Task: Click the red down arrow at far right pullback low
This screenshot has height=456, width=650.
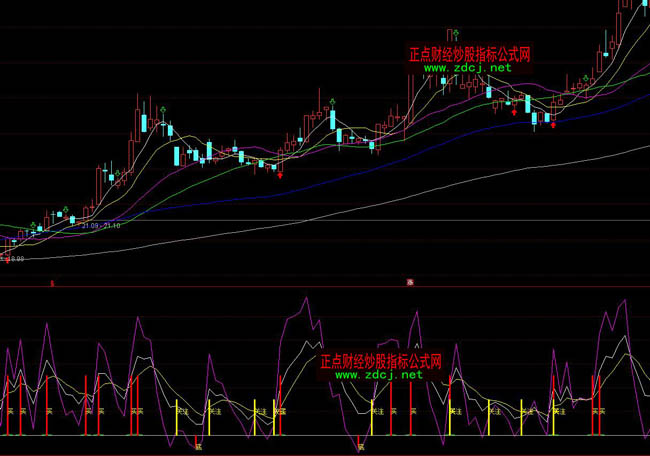Action: (553, 125)
